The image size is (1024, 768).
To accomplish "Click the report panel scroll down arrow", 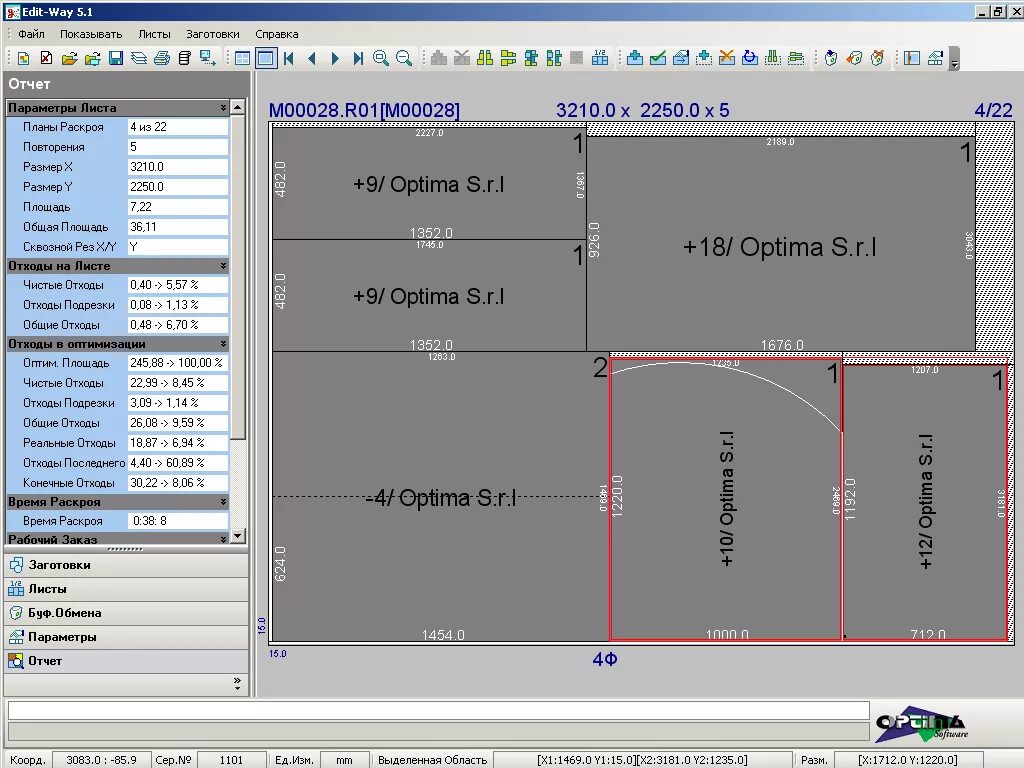I will (x=238, y=536).
